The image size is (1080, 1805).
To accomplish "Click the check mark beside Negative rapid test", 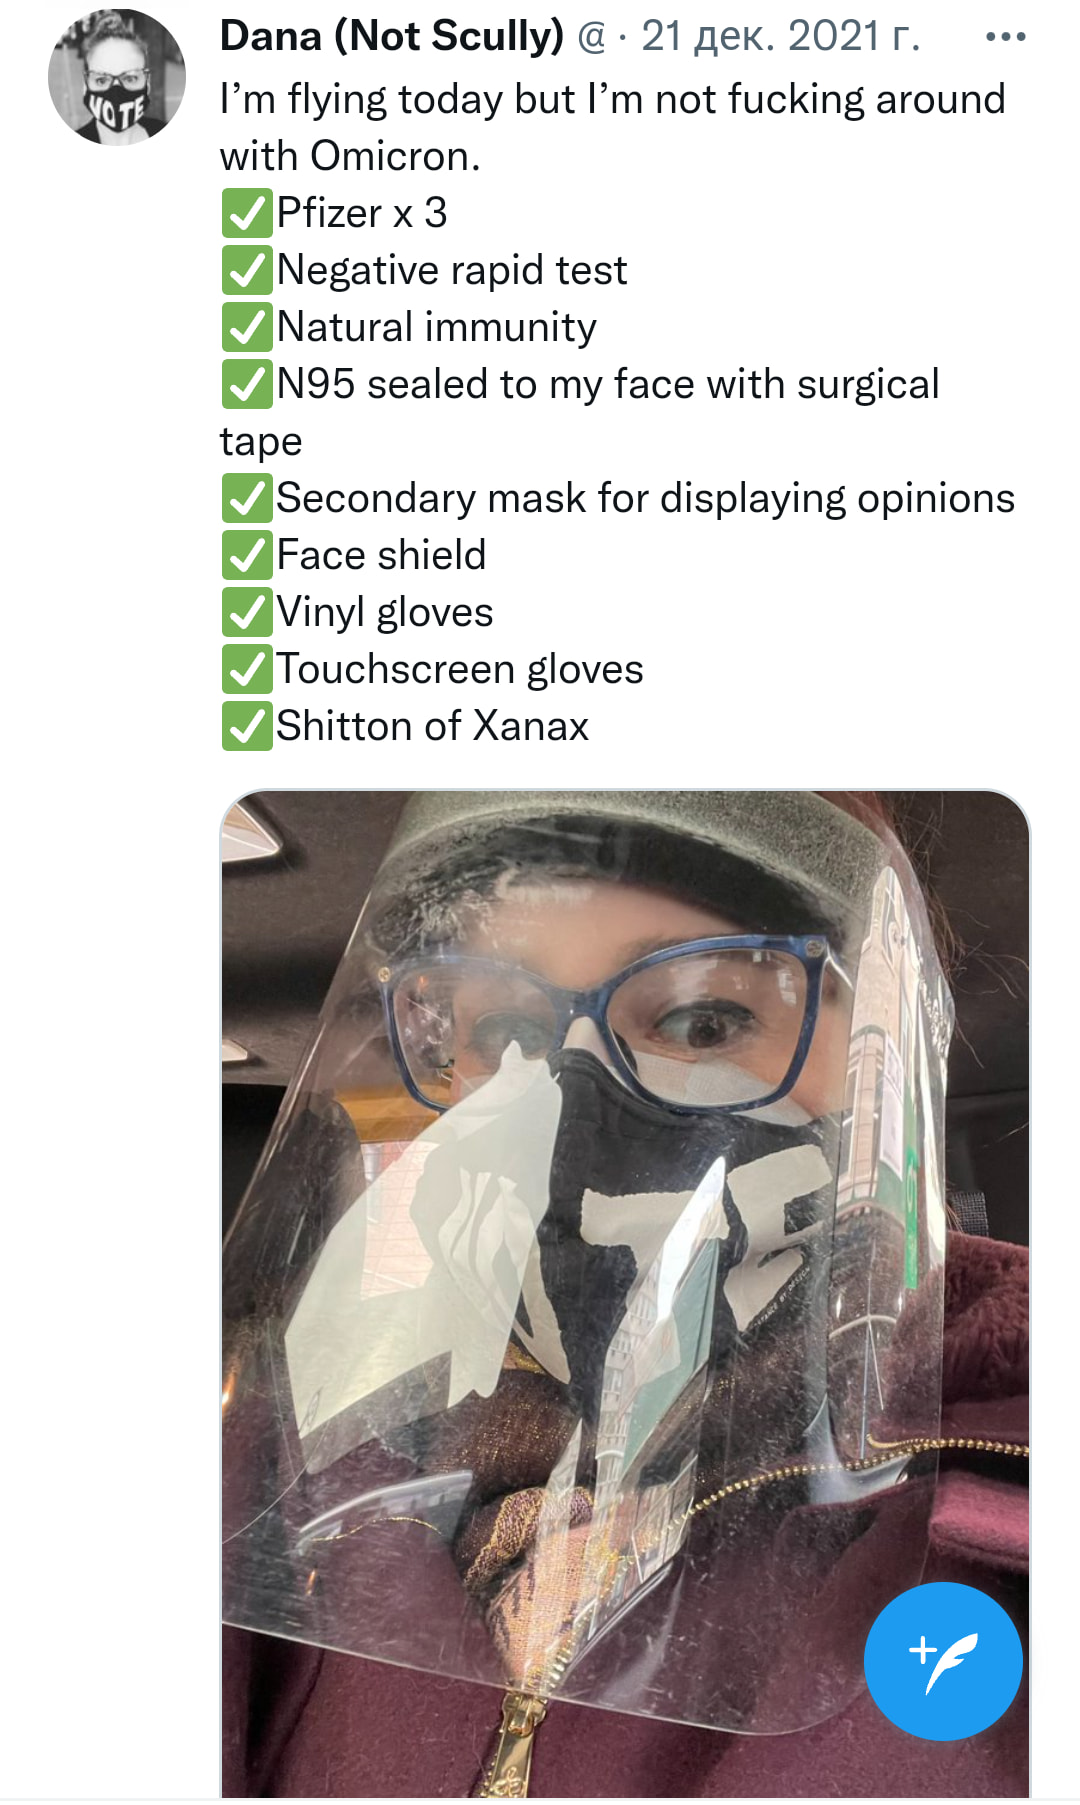I will [246, 270].
